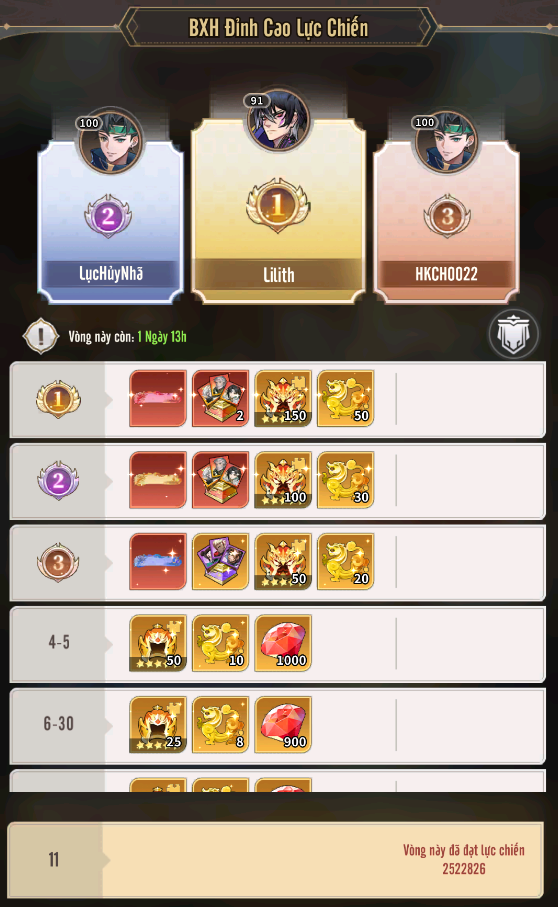Select rank 1 hero card box reward
The width and height of the screenshot is (558, 907).
pos(220,399)
